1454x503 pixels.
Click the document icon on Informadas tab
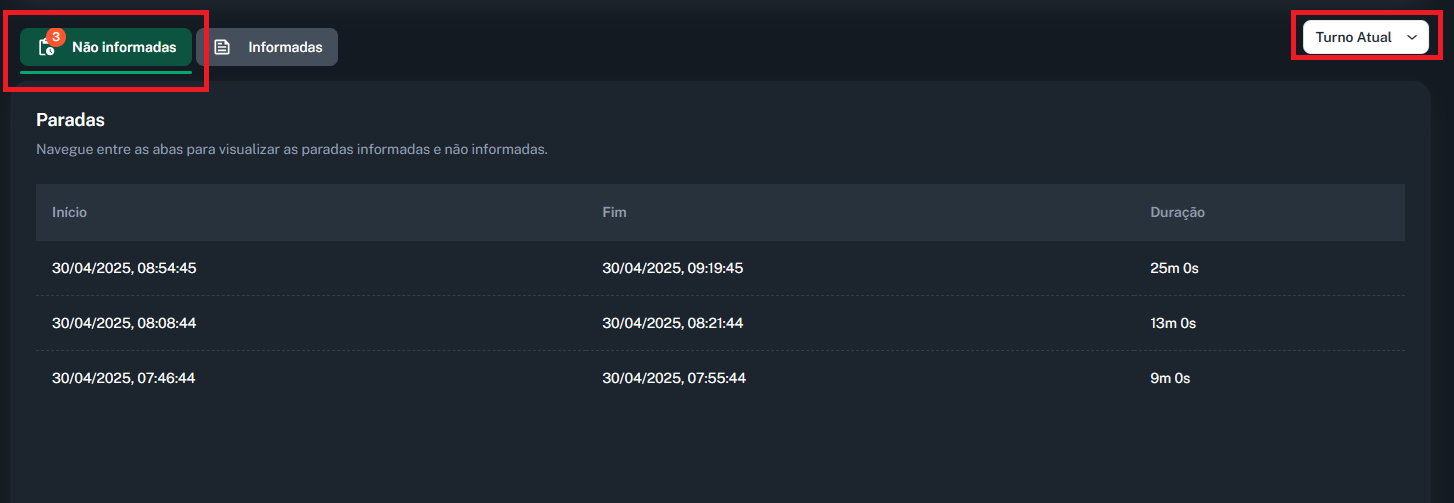pyautogui.click(x=222, y=47)
